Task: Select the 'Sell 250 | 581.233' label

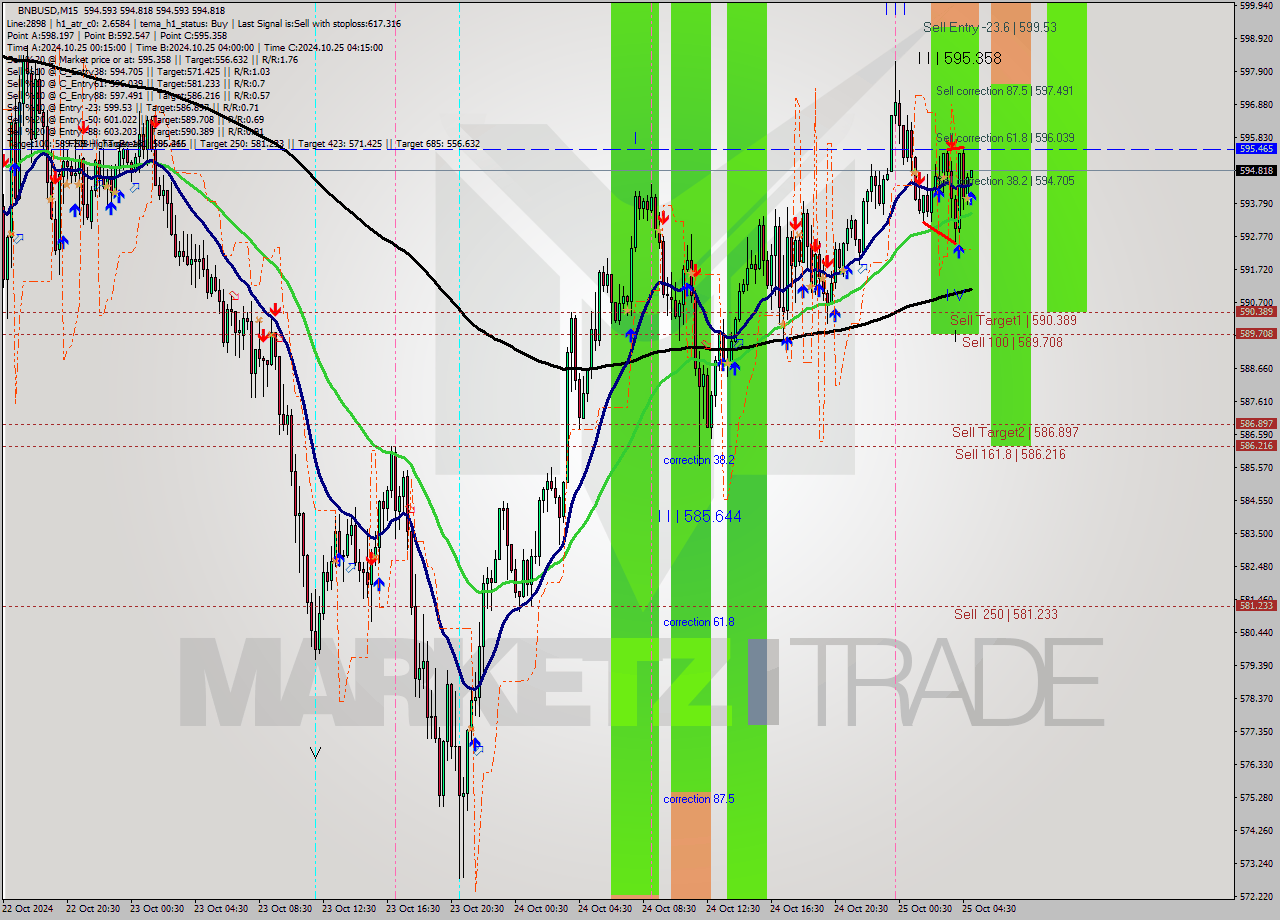Action: (x=1005, y=614)
